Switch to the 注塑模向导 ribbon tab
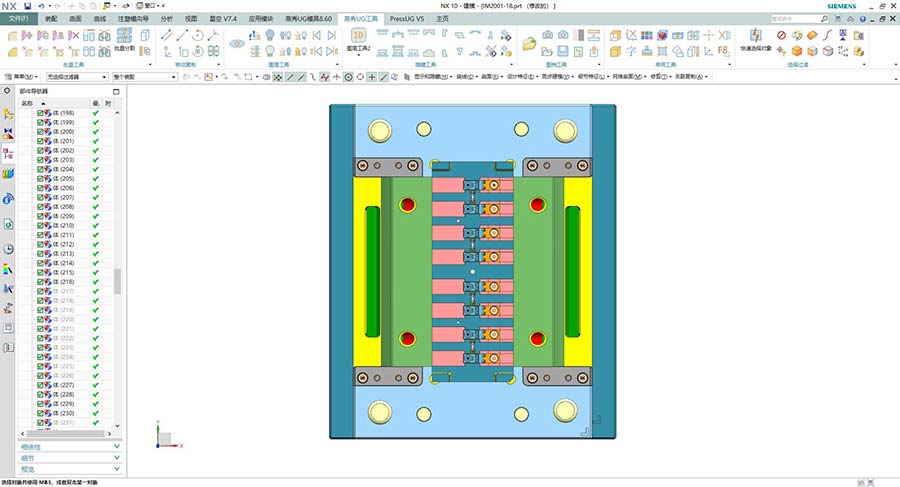 tap(133, 19)
